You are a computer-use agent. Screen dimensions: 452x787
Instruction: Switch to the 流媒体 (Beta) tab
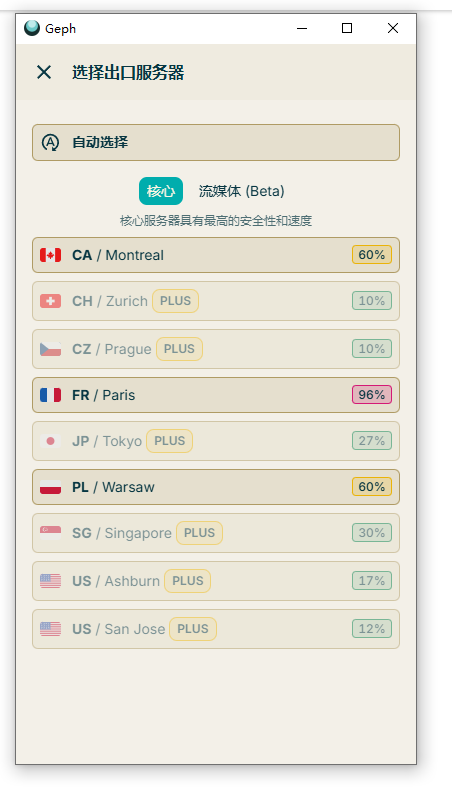click(x=241, y=191)
